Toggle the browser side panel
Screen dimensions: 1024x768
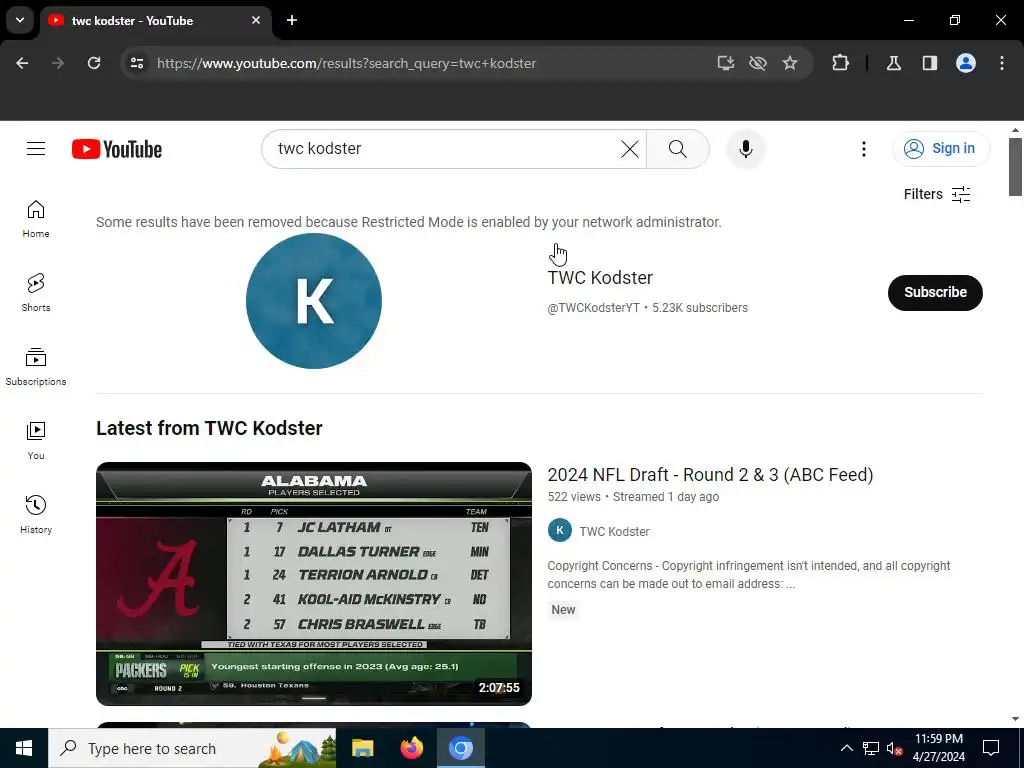(x=929, y=63)
